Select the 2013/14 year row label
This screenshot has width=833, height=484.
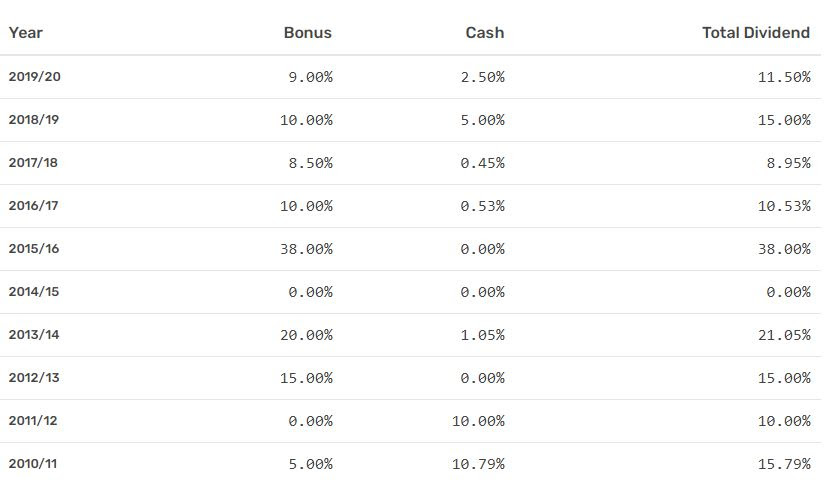[34, 335]
